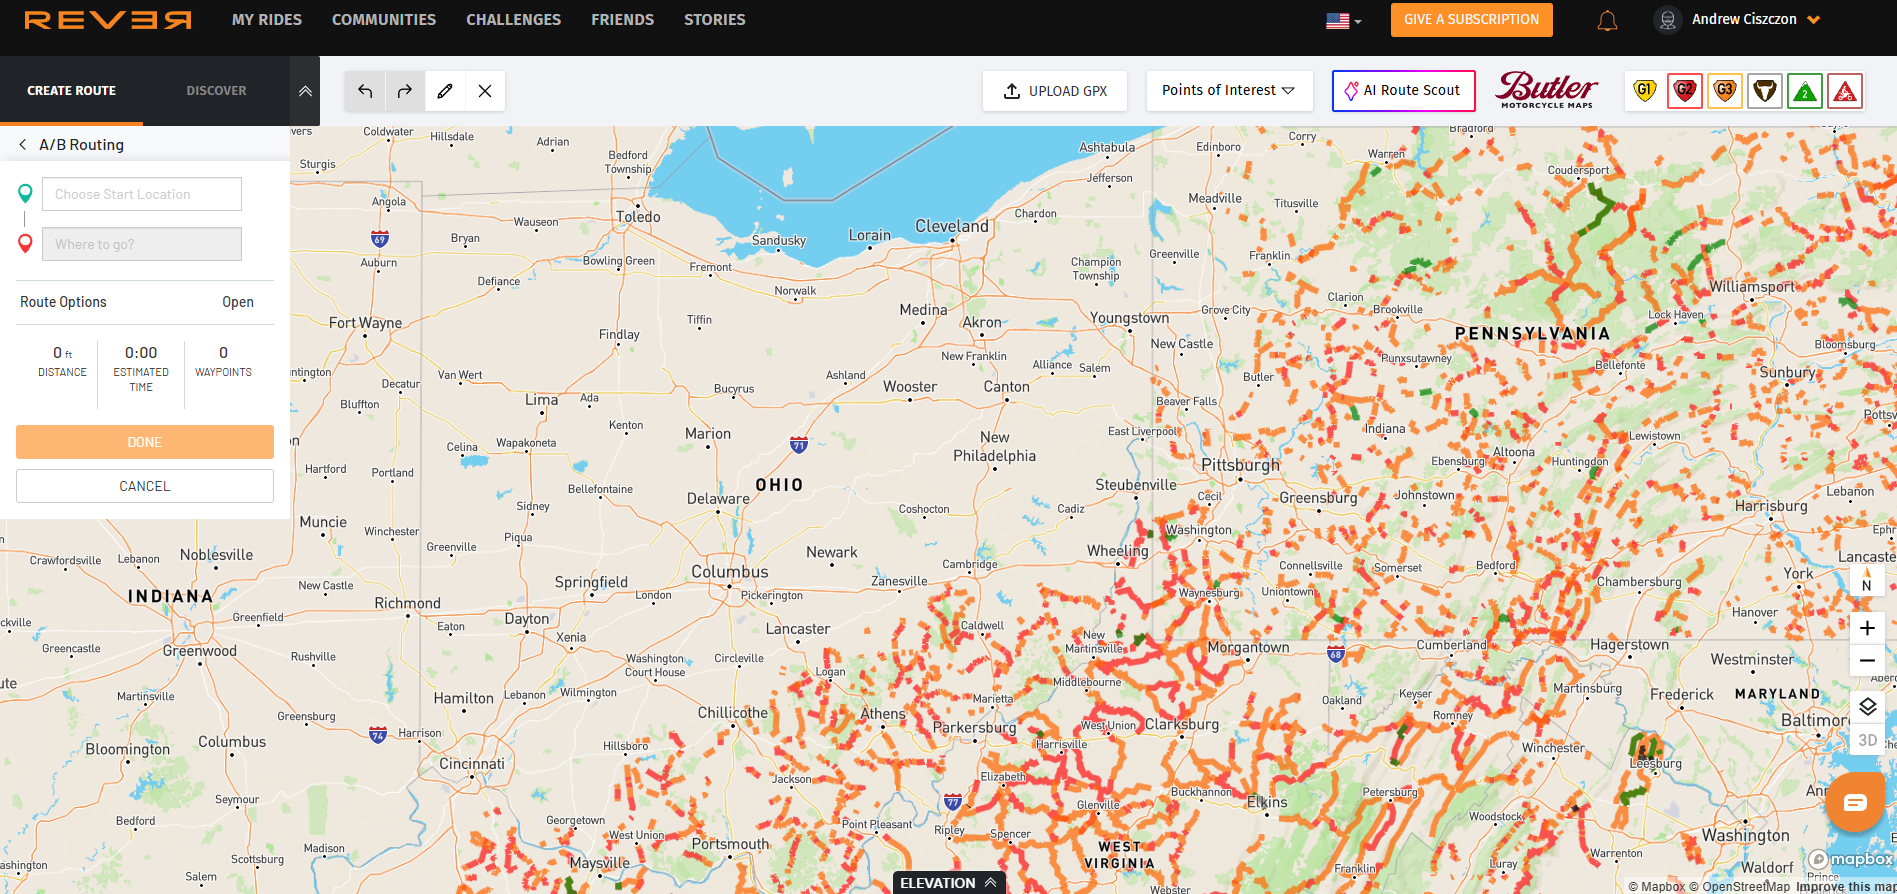1897x894 pixels.
Task: Redo the route edit
Action: pyautogui.click(x=405, y=91)
